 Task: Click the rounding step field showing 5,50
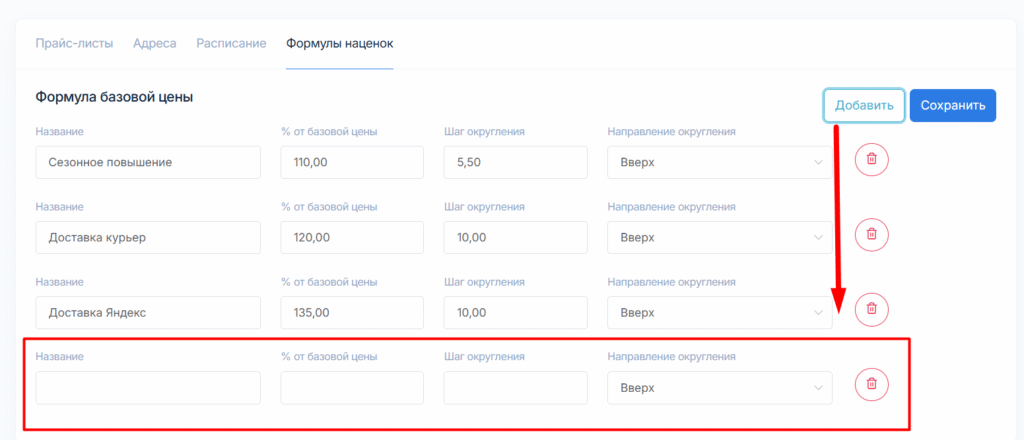(x=514, y=163)
